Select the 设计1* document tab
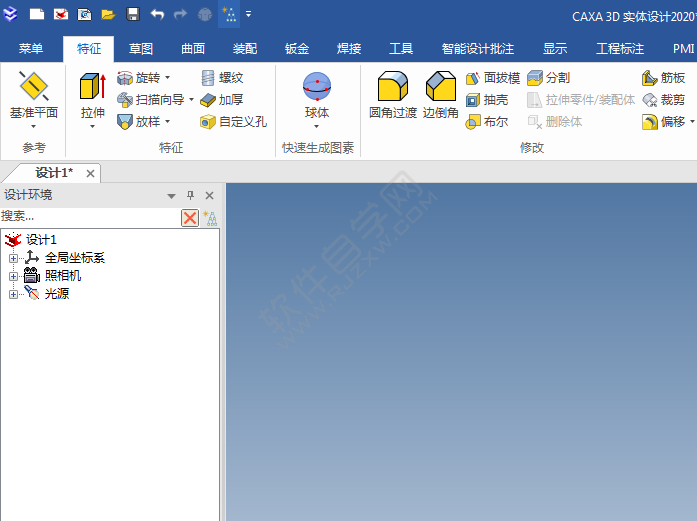This screenshot has height=521, width=697. (x=54, y=172)
